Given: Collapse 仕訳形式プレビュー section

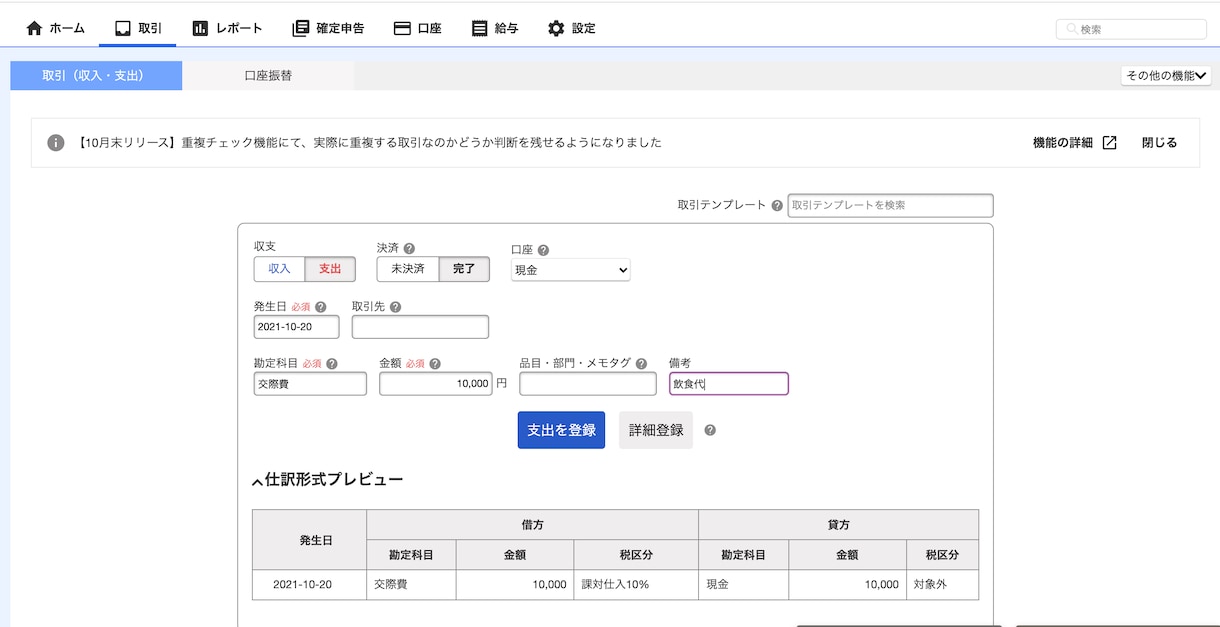Looking at the screenshot, I should pos(328,480).
